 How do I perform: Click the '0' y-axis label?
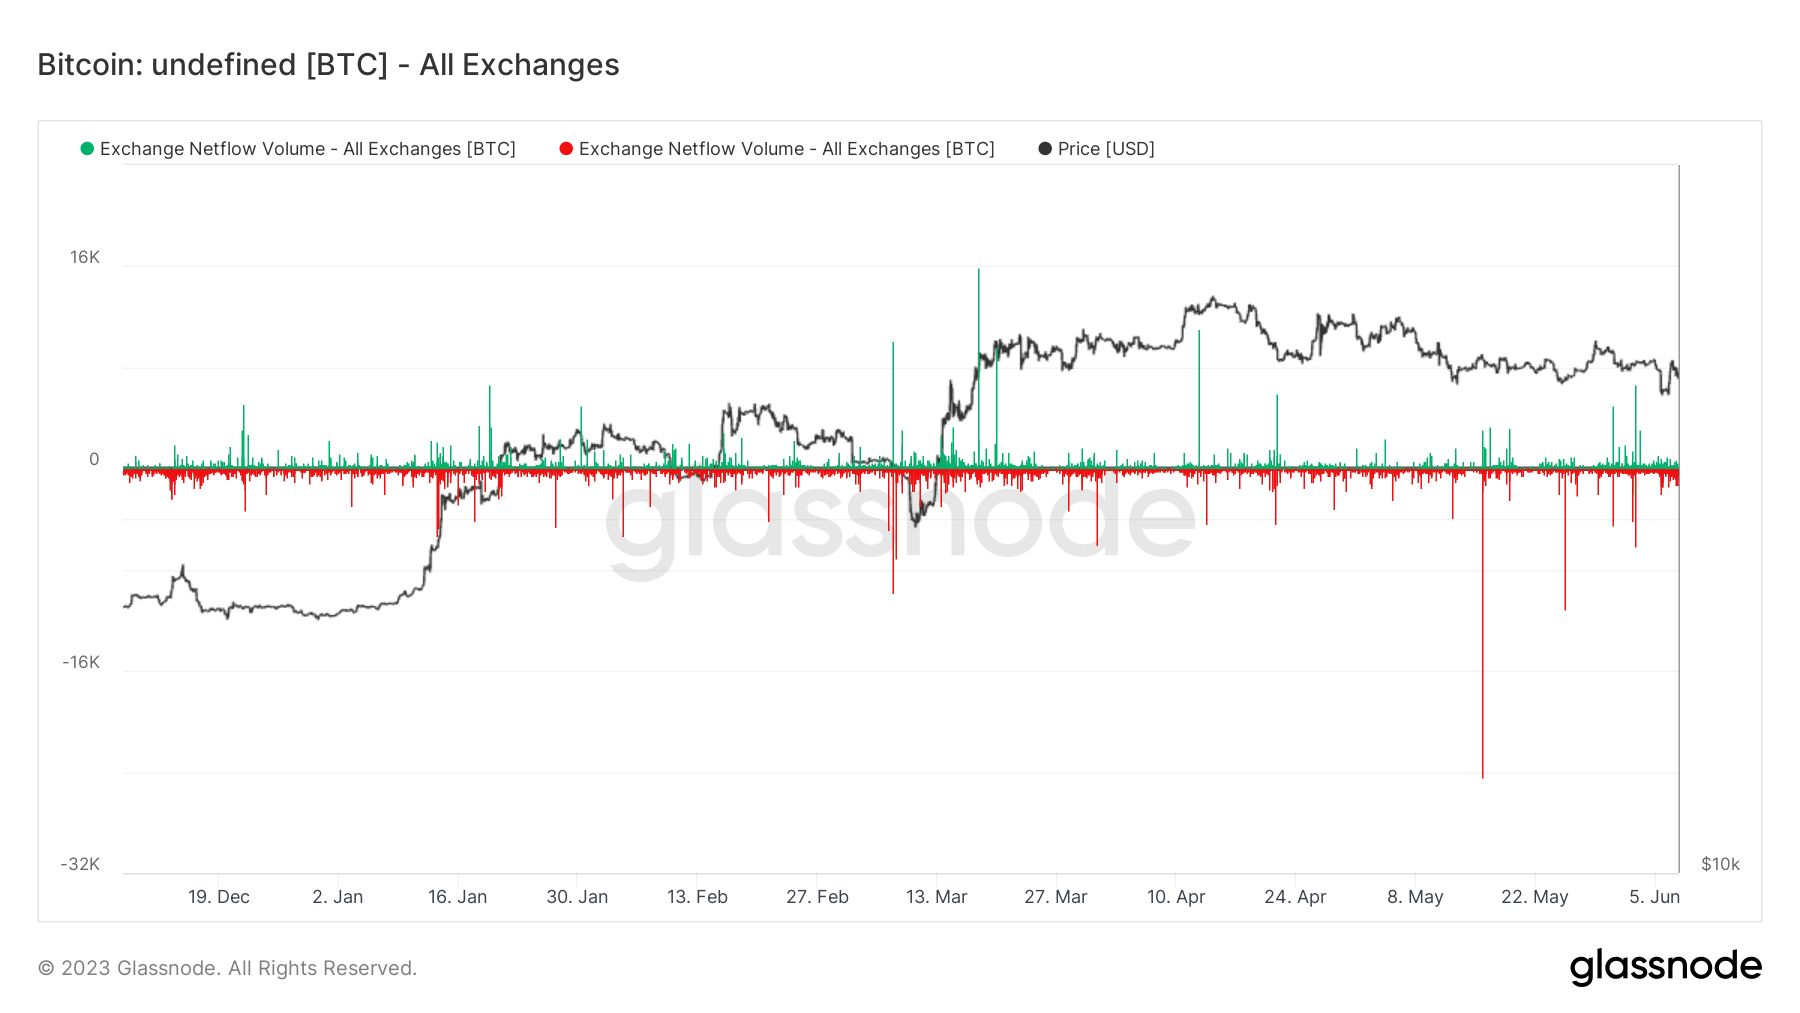pos(94,460)
